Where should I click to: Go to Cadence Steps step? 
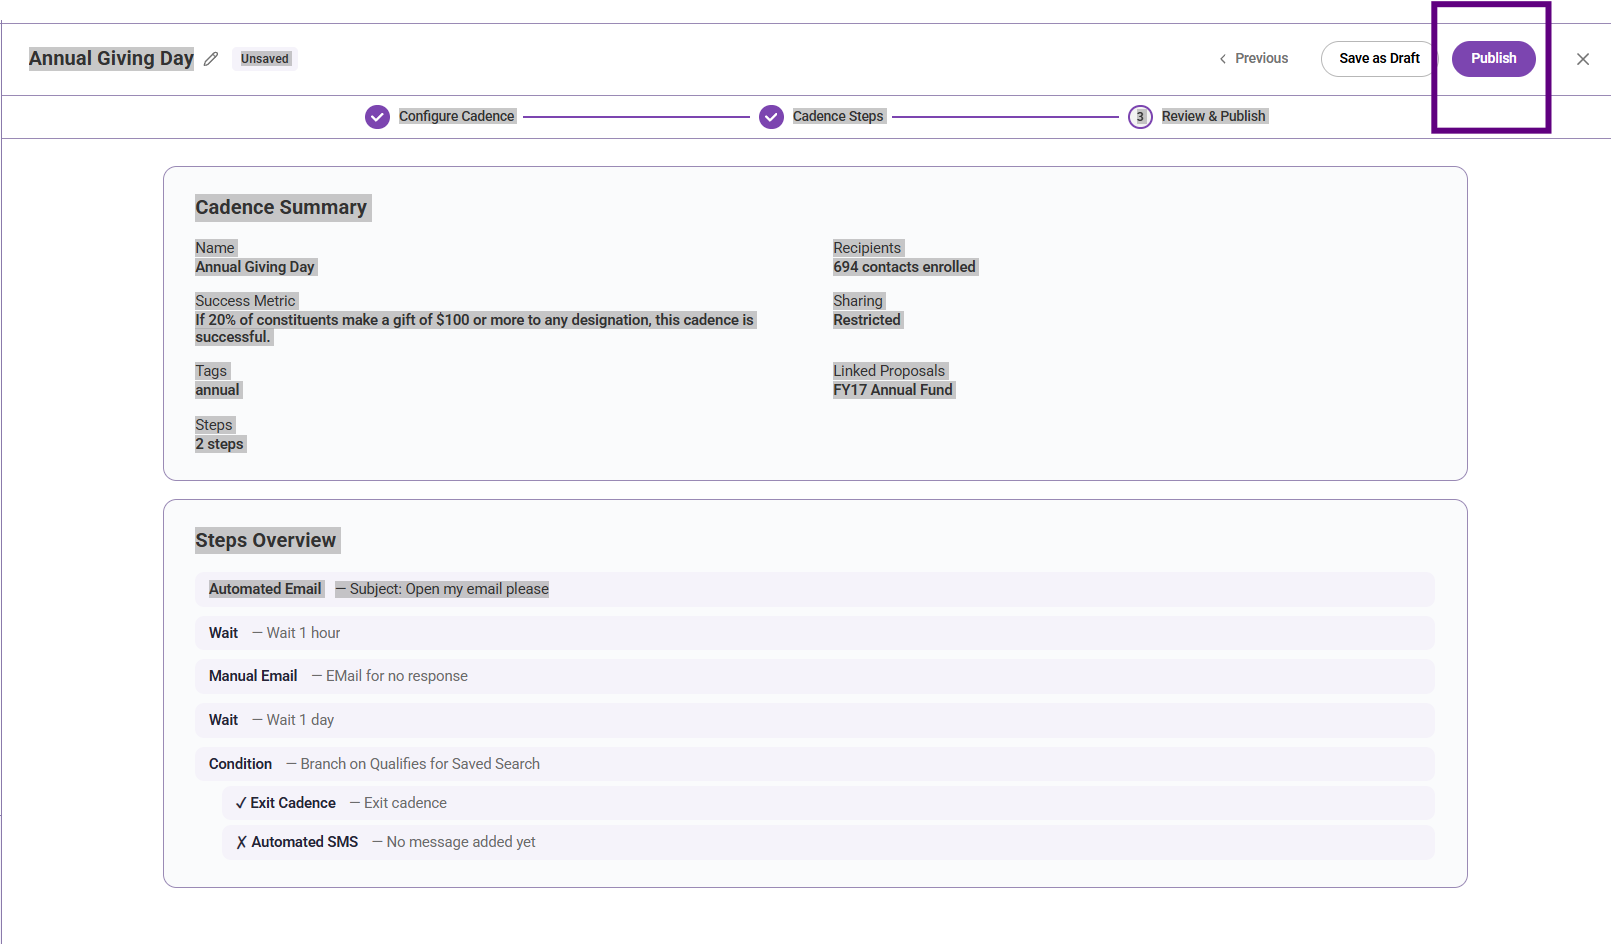tap(838, 116)
